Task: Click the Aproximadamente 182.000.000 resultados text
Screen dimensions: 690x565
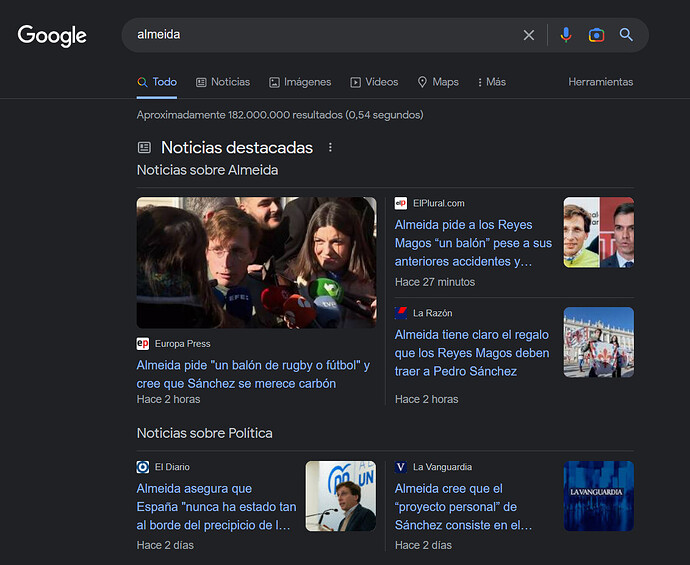Action: (280, 115)
